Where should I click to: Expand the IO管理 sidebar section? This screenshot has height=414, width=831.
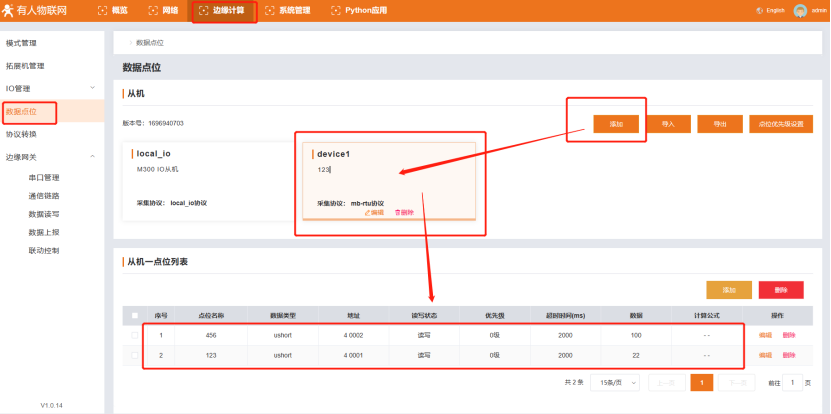tap(92, 88)
